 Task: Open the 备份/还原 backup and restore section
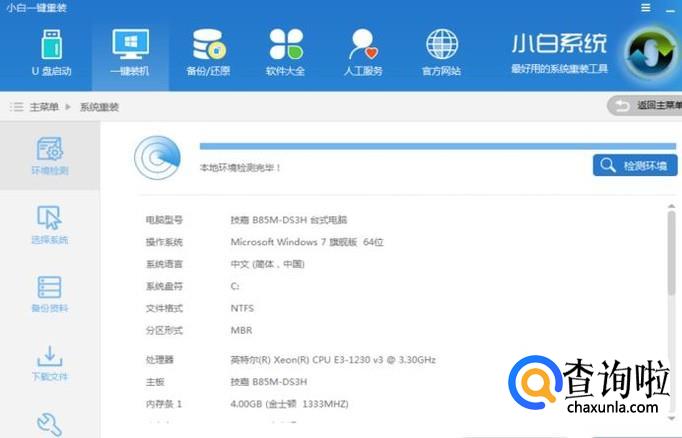coord(208,52)
